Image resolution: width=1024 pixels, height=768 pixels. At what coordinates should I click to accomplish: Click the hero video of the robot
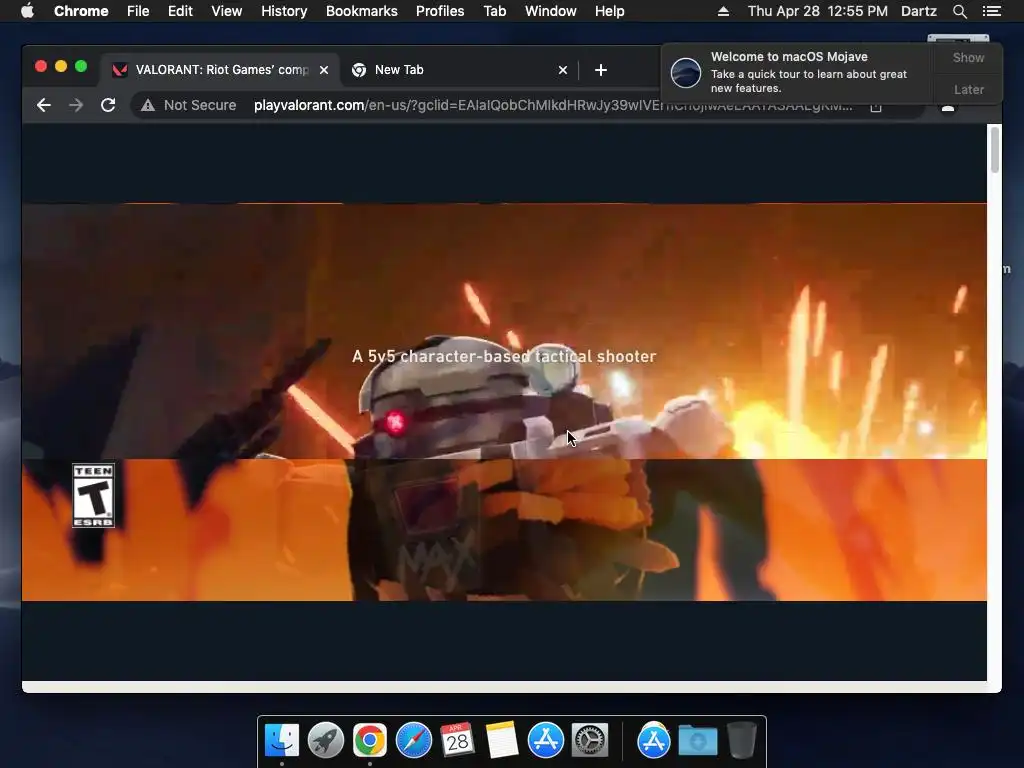(504, 402)
